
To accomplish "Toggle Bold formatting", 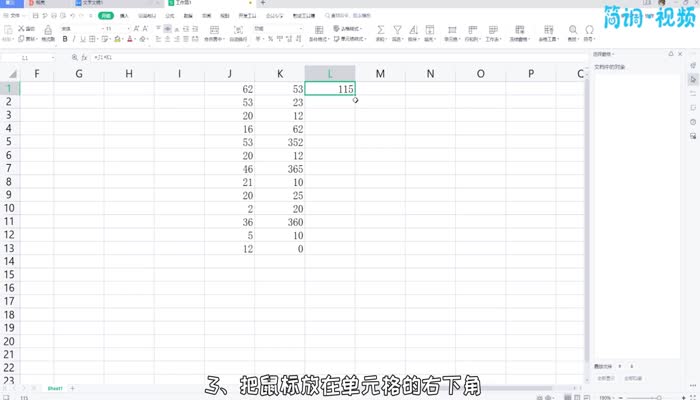I will tap(63, 39).
